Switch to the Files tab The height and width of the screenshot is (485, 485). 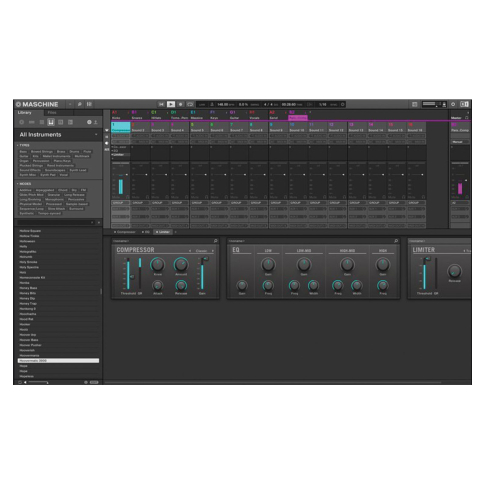point(52,113)
